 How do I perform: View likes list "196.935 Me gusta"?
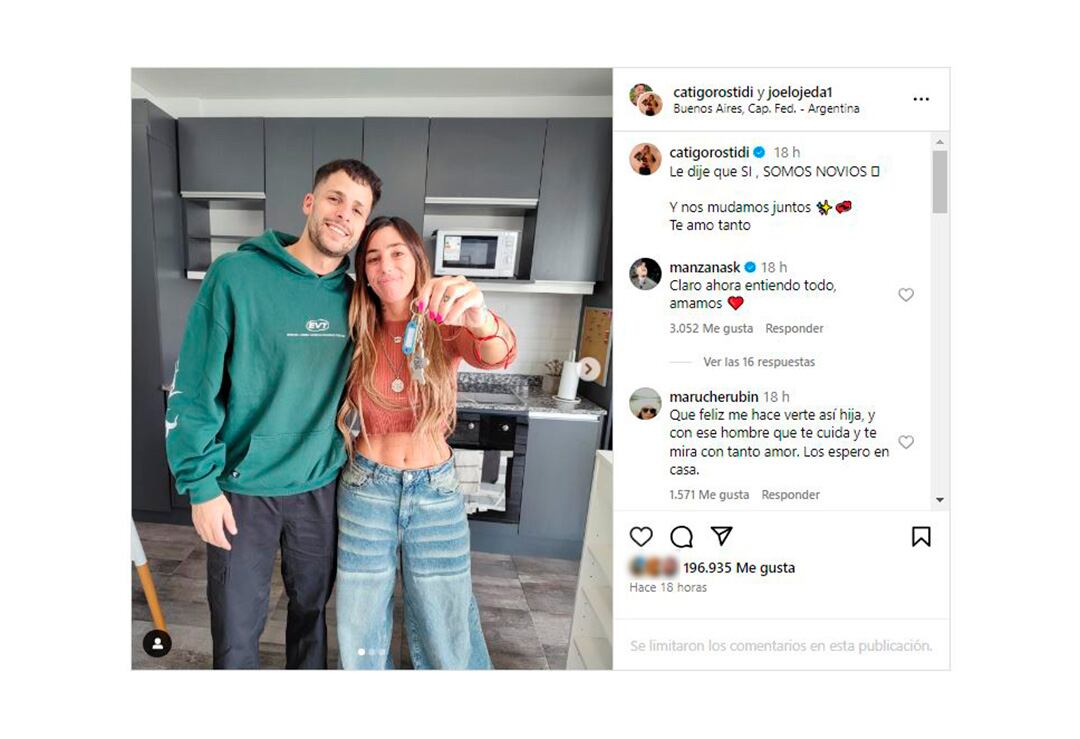[x=738, y=568]
